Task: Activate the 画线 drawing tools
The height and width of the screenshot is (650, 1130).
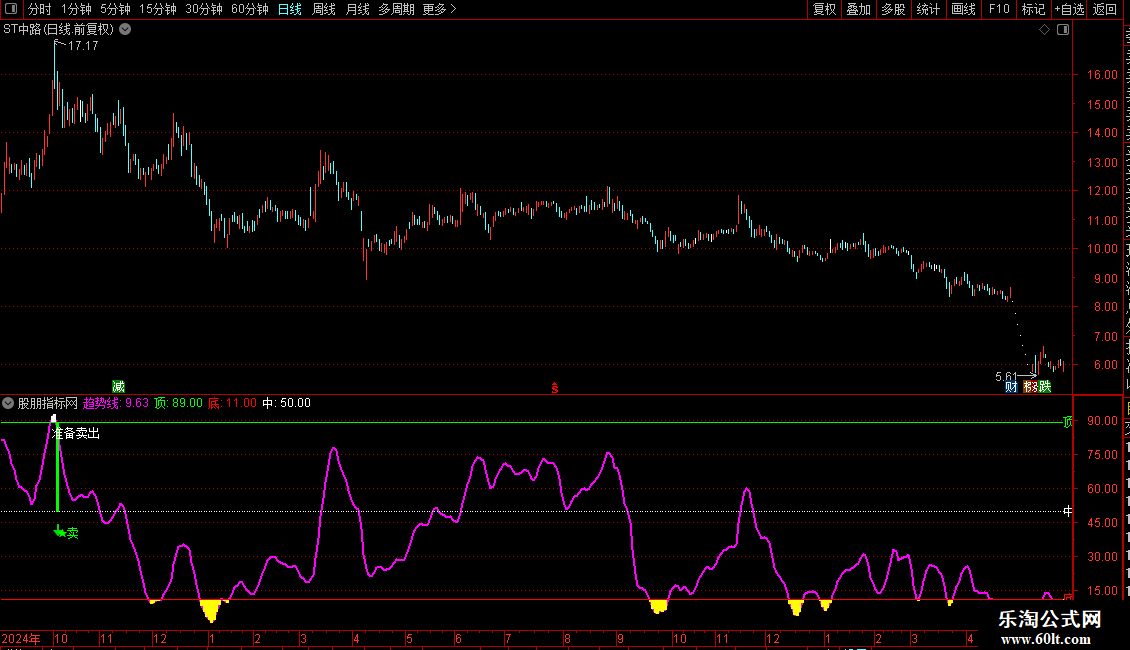Action: (x=963, y=9)
